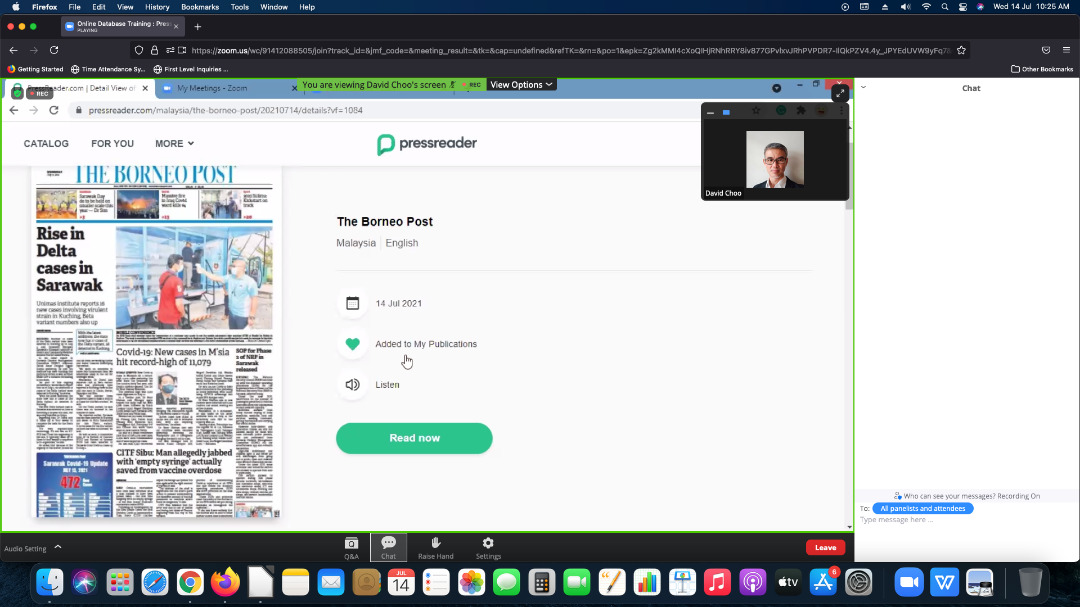This screenshot has width=1080, height=607.
Task: Expand the MORE menu
Action: [x=174, y=143]
